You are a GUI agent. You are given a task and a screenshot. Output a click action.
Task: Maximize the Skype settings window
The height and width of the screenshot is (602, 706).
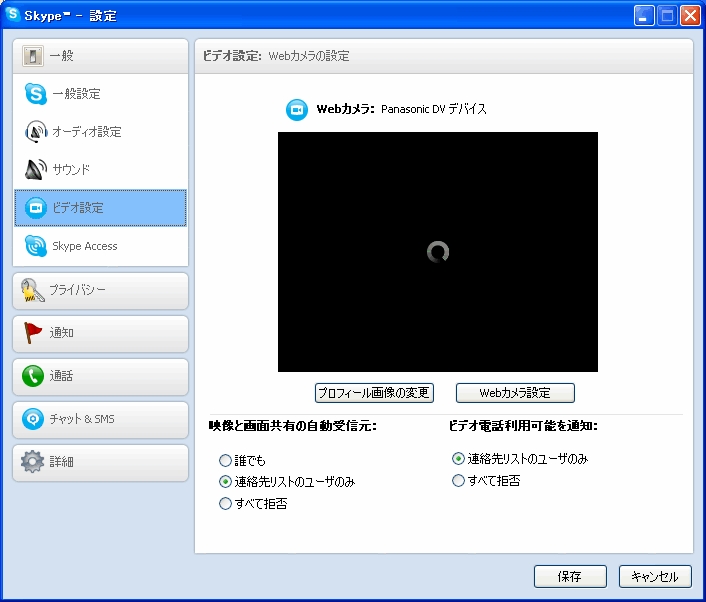click(667, 16)
